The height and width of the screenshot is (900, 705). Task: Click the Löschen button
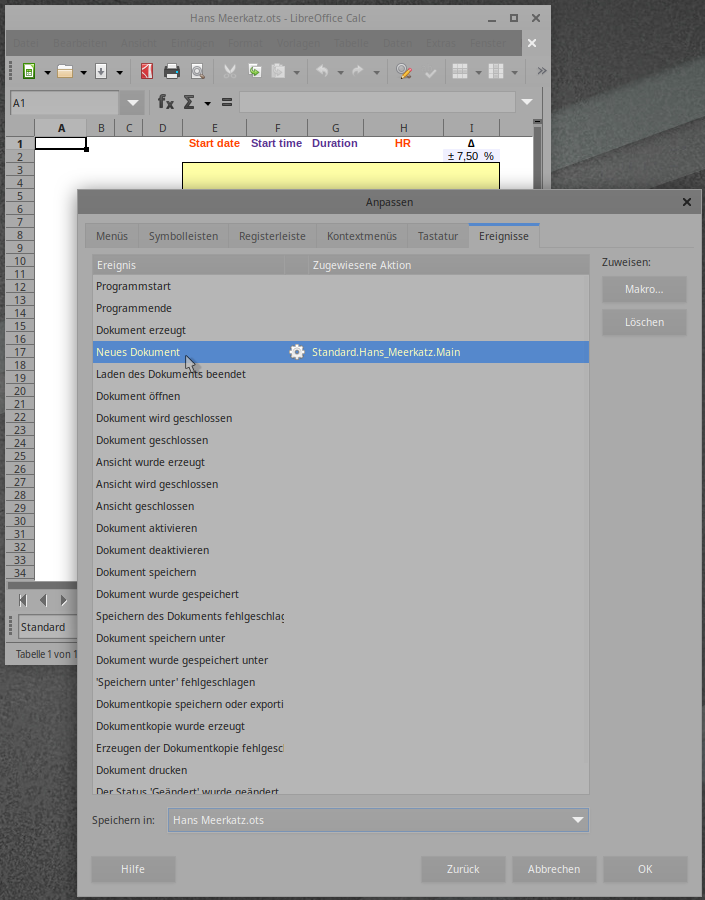[644, 322]
